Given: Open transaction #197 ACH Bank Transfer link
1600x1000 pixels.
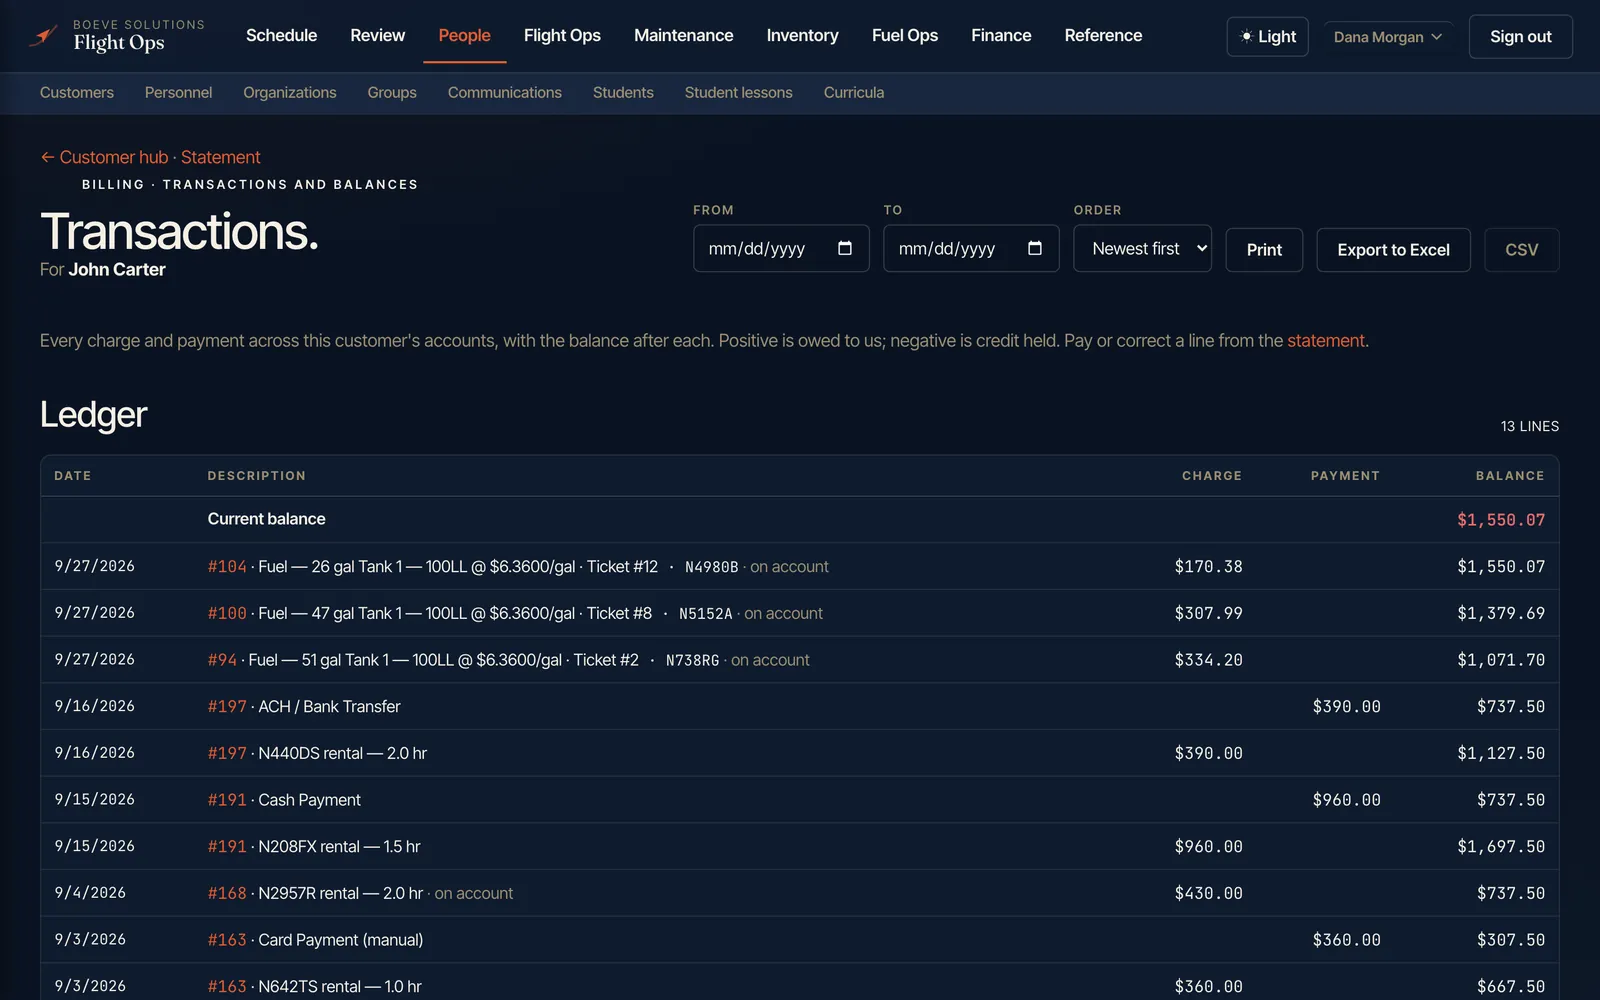Looking at the screenshot, I should pos(227,707).
